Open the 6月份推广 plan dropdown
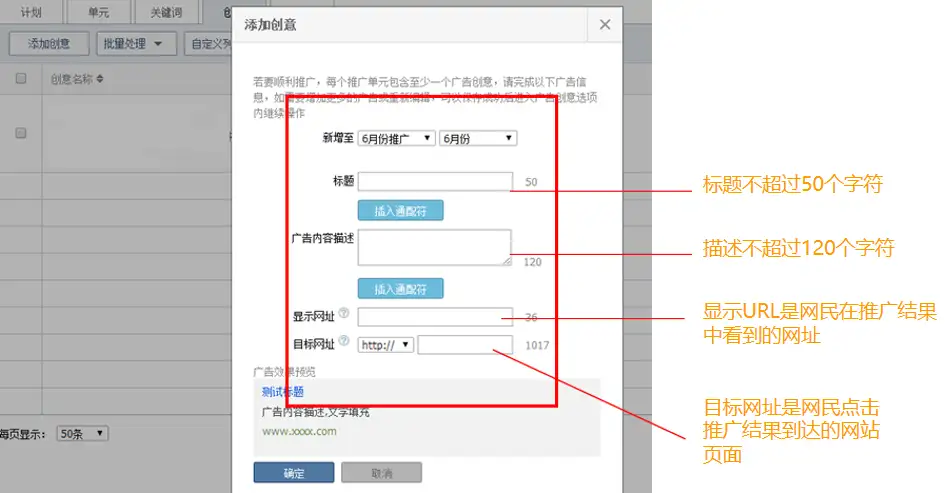 click(396, 139)
